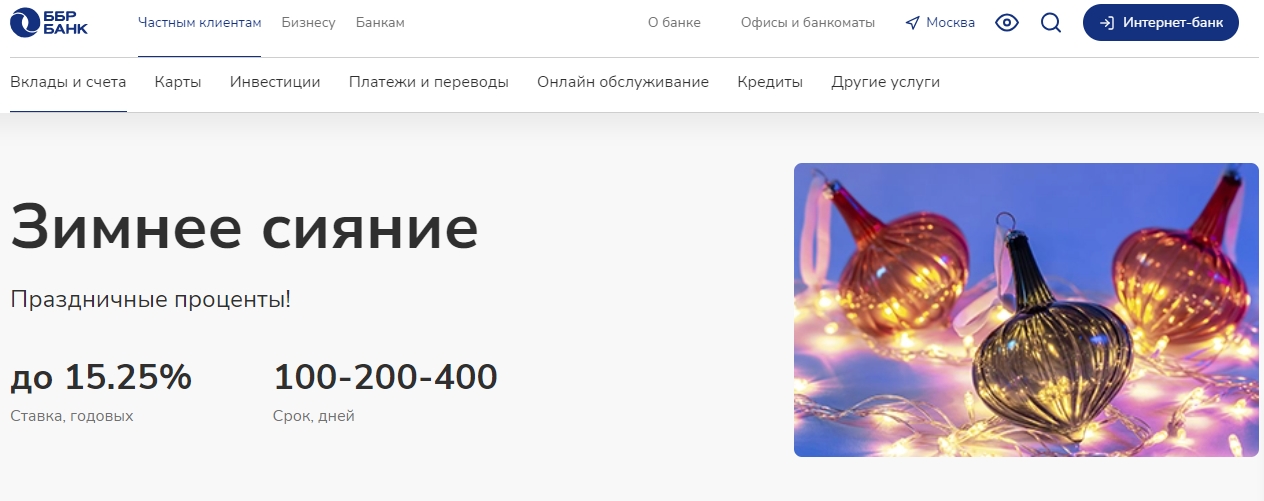Open the Кредиты menu item
The image size is (1264, 501).
point(770,82)
